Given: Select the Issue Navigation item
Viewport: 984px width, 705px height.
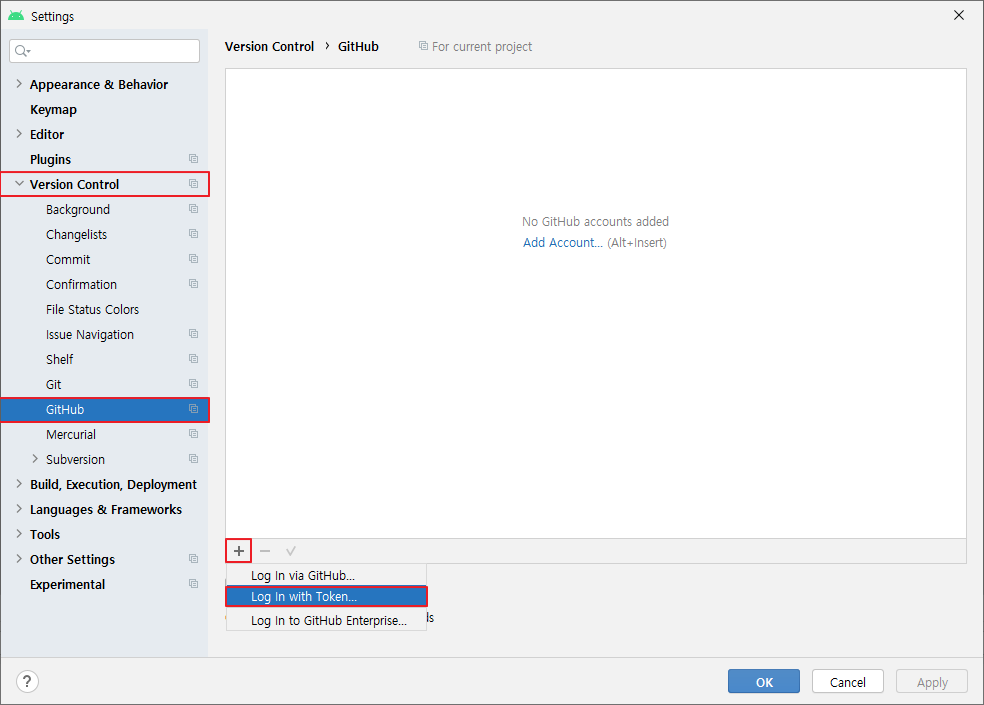Looking at the screenshot, I should click(x=90, y=335).
